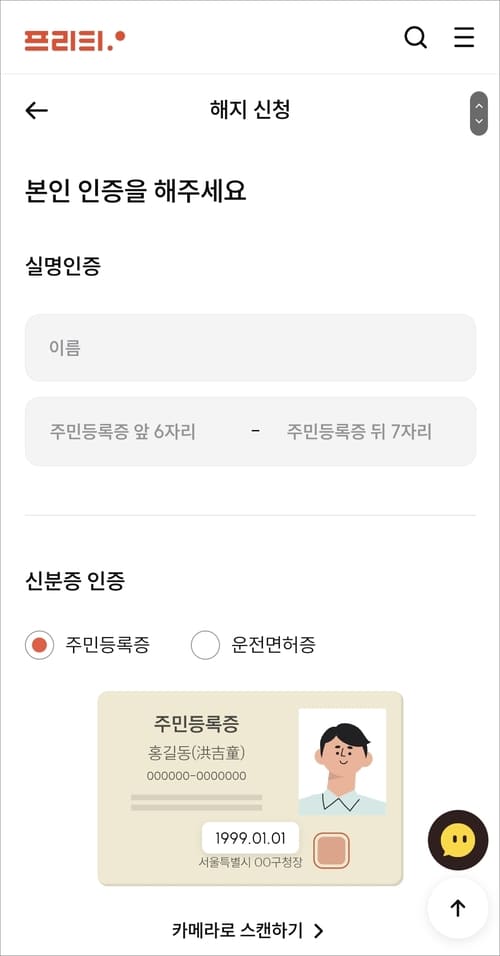Open the hamburger menu icon
This screenshot has width=500, height=956.
[x=464, y=38]
